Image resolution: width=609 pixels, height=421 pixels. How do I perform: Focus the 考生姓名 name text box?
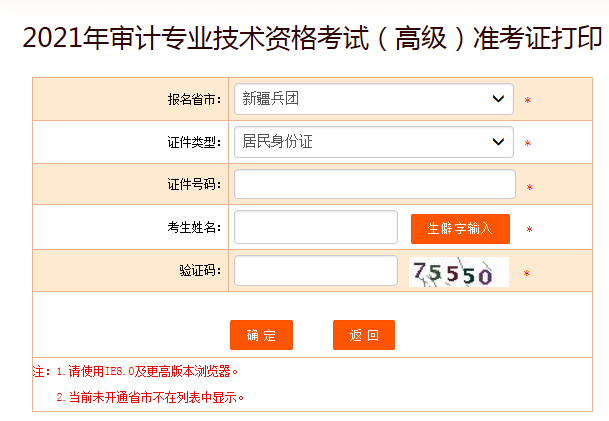coord(315,228)
